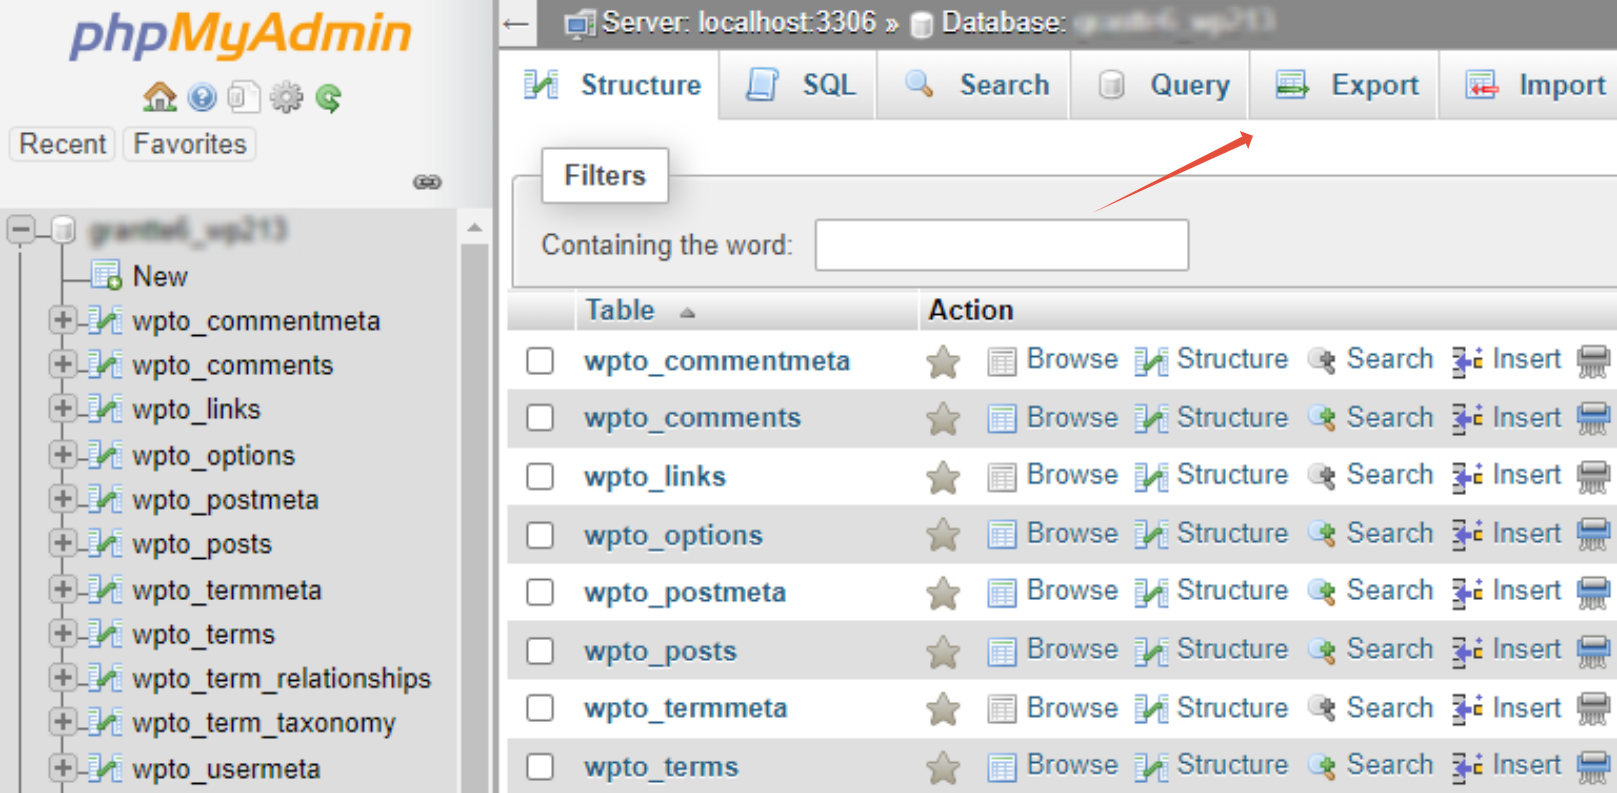Click table icon beside wpto_usermeta in tree
The width and height of the screenshot is (1617, 793).
[x=104, y=768]
